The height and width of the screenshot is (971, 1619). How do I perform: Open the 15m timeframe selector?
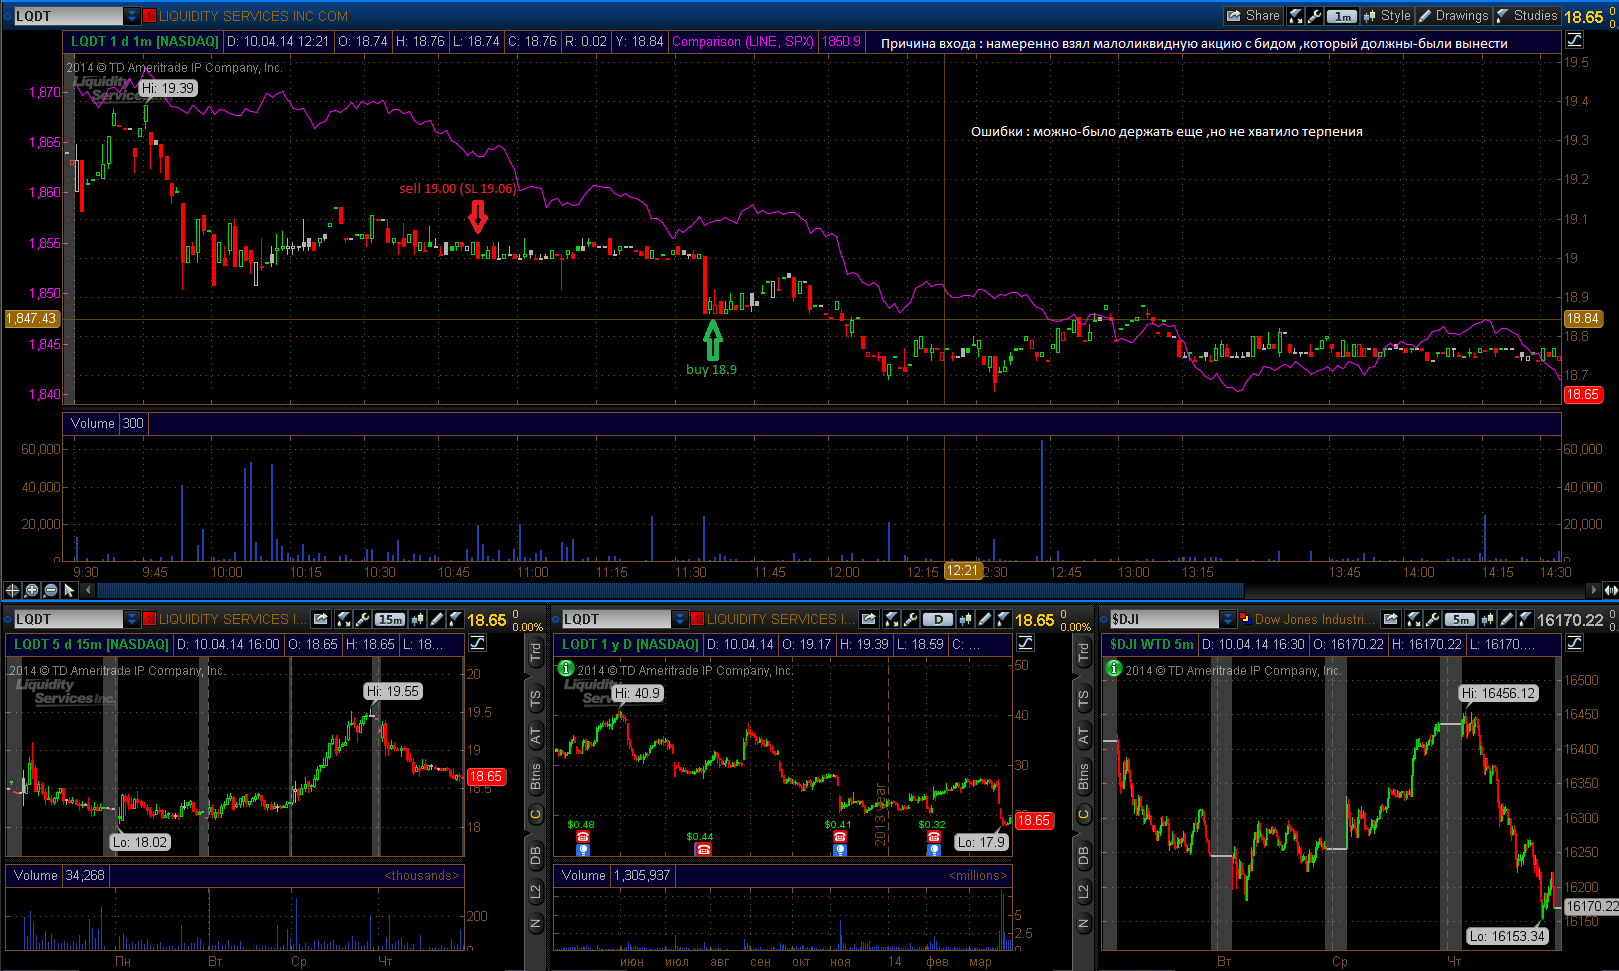point(390,619)
